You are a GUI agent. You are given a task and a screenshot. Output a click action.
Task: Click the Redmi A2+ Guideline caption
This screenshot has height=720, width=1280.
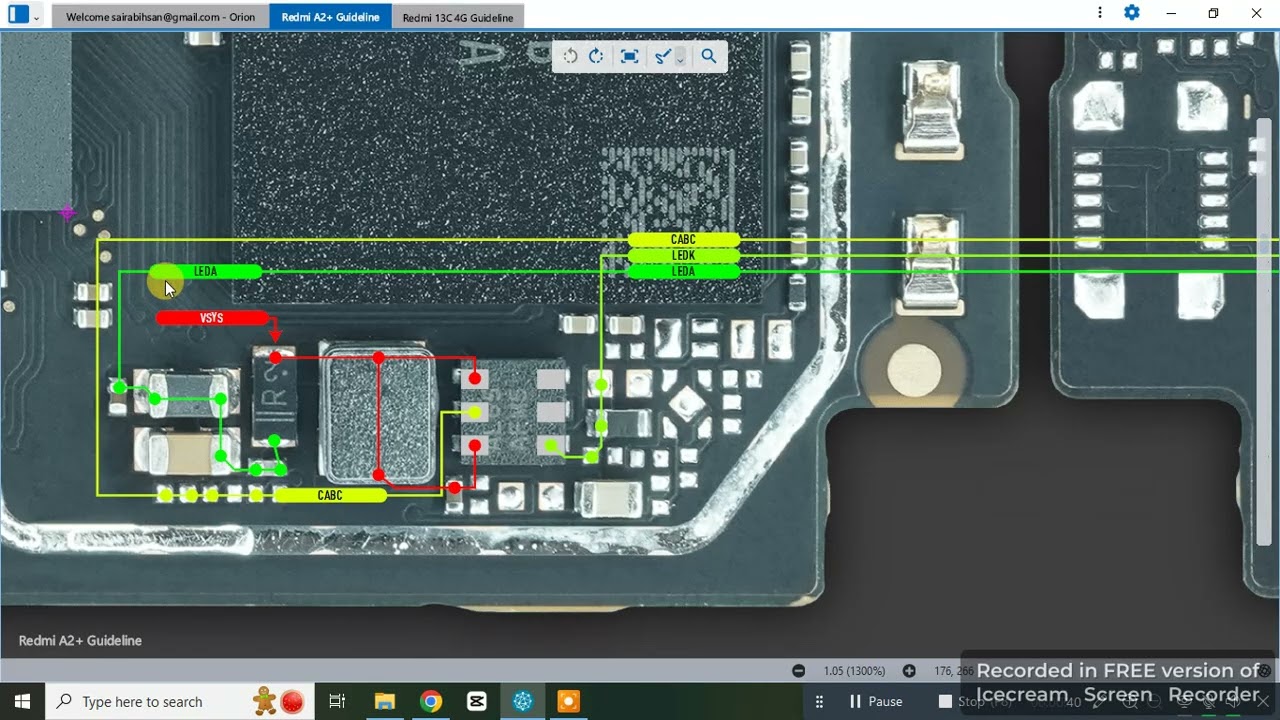tap(80, 640)
